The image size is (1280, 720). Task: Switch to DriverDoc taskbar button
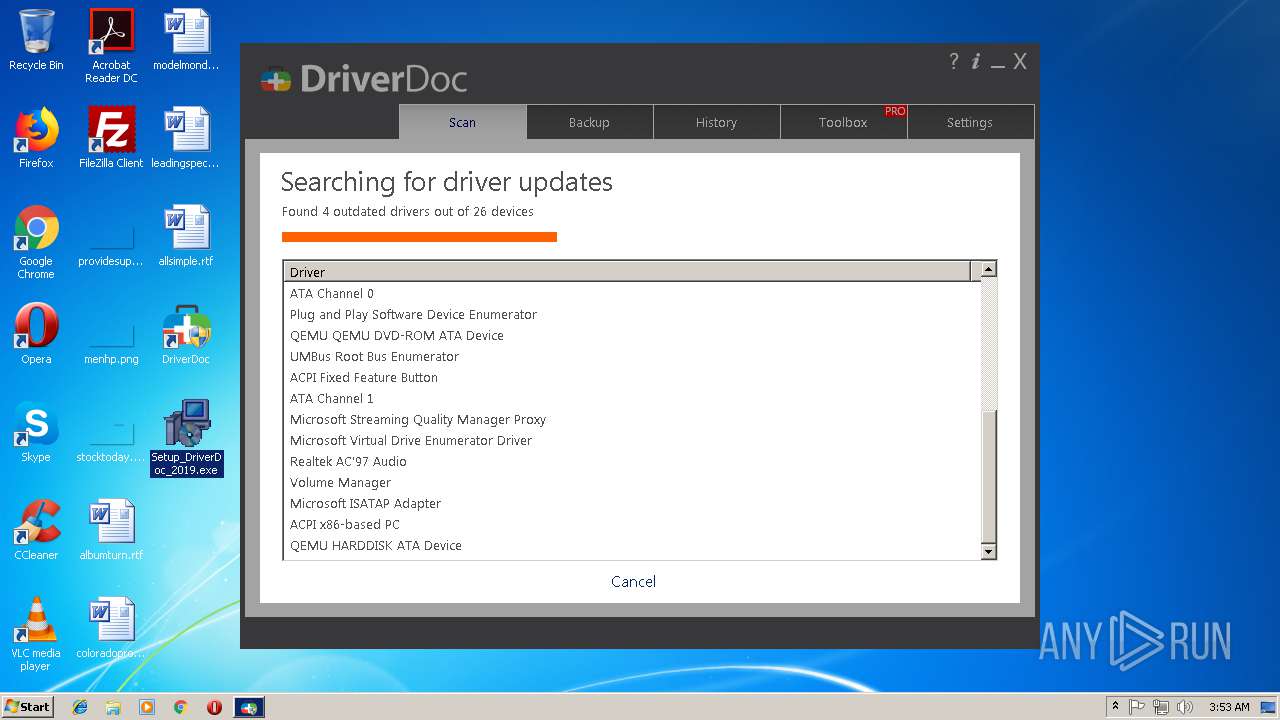(x=249, y=707)
